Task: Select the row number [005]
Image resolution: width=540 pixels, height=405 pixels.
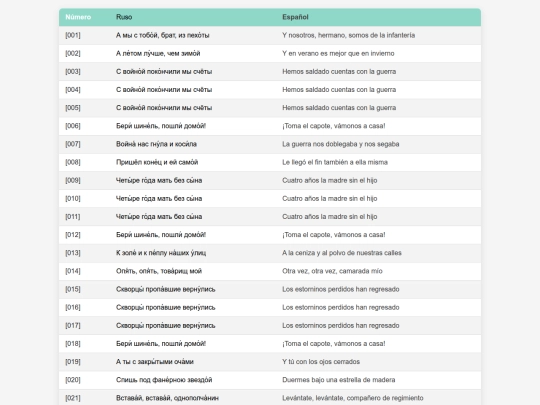Action: [73, 108]
